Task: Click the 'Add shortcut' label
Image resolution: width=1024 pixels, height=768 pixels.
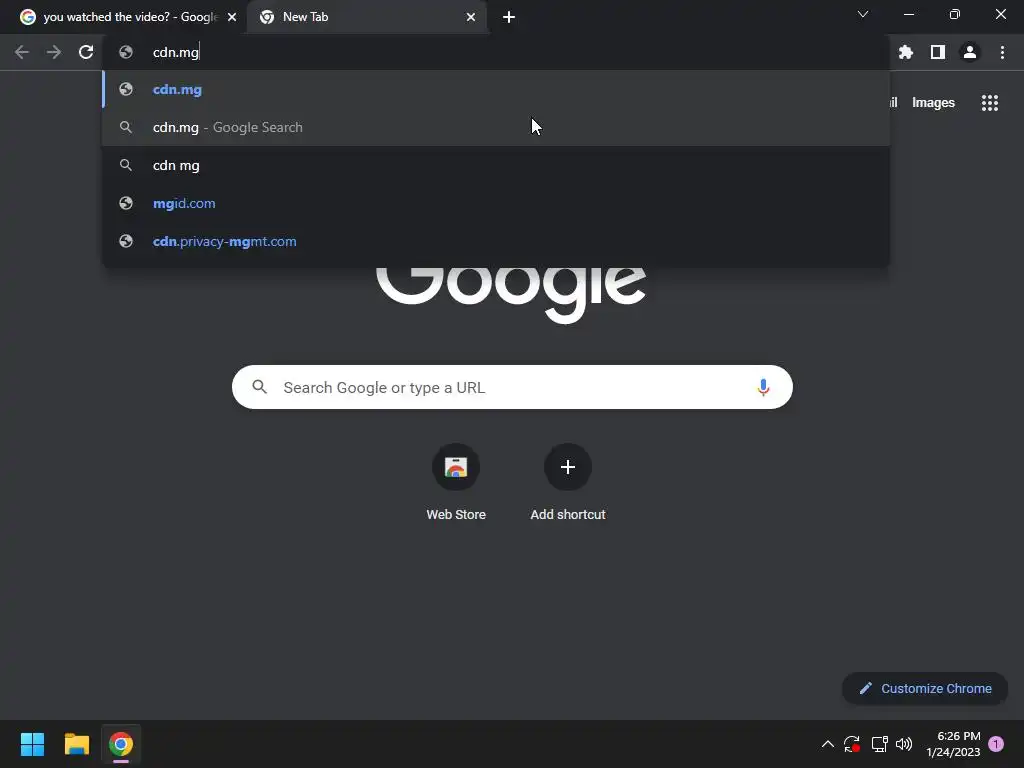Action: click(x=568, y=515)
